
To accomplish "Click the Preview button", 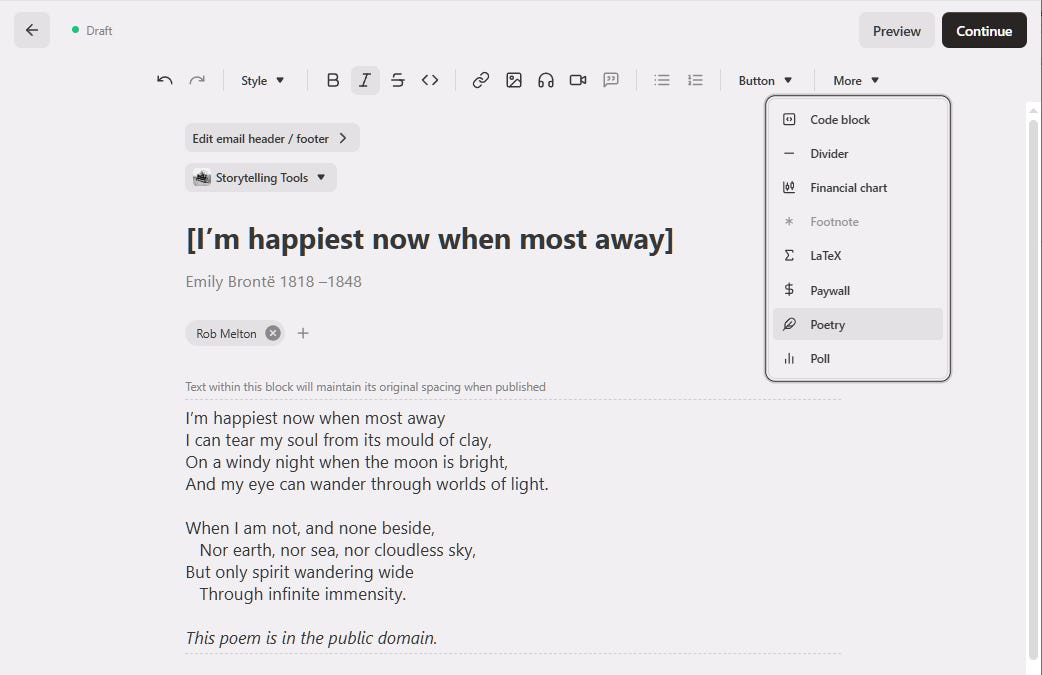I will (x=896, y=31).
